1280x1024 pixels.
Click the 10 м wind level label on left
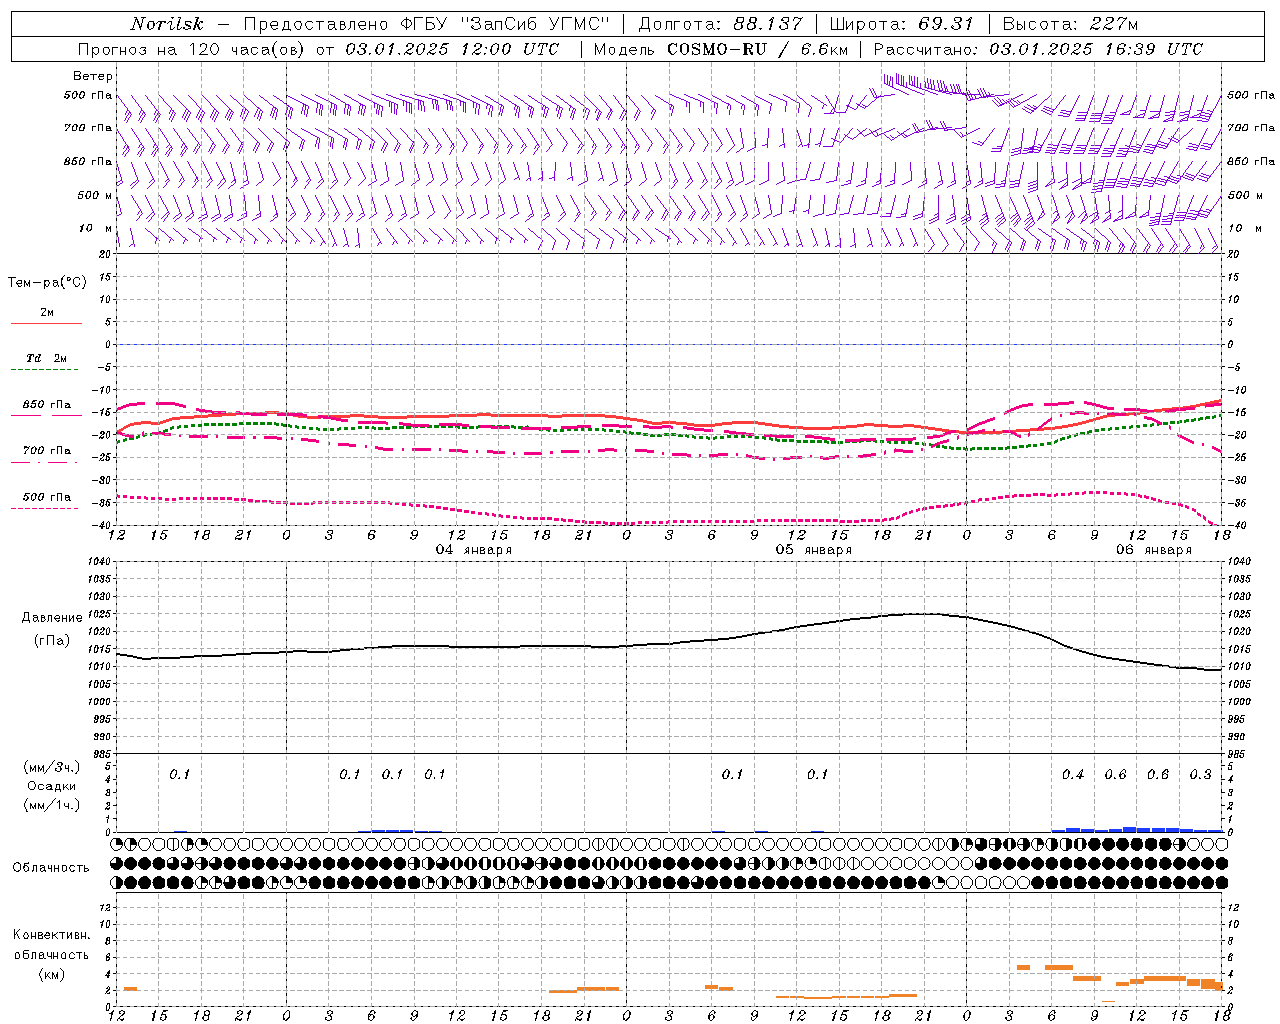96,228
